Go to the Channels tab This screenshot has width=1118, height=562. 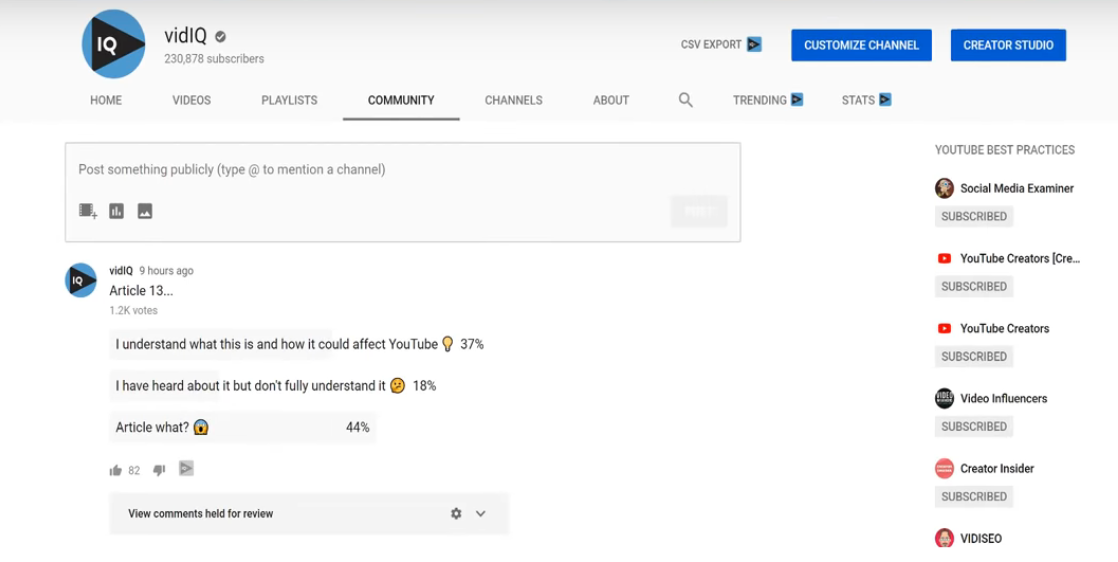pos(513,100)
